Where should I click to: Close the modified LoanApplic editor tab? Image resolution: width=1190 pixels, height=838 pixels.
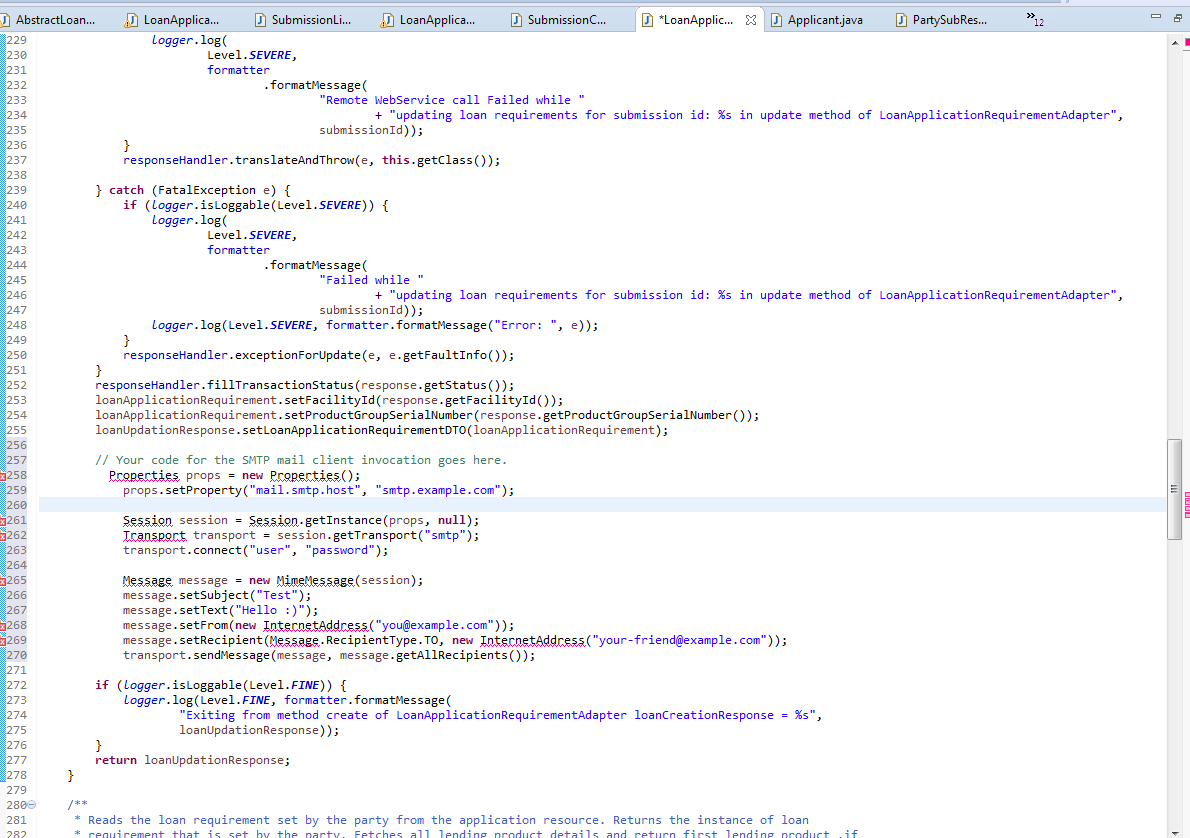(x=751, y=18)
